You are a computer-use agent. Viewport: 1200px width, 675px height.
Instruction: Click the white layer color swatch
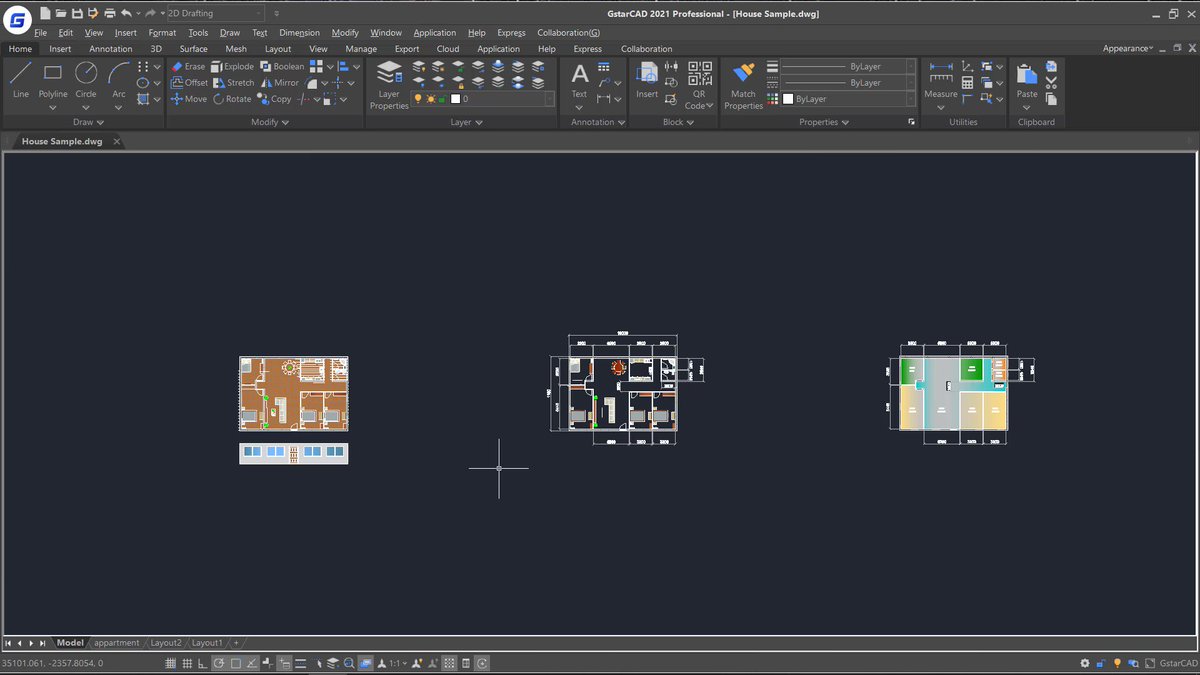[x=456, y=99]
